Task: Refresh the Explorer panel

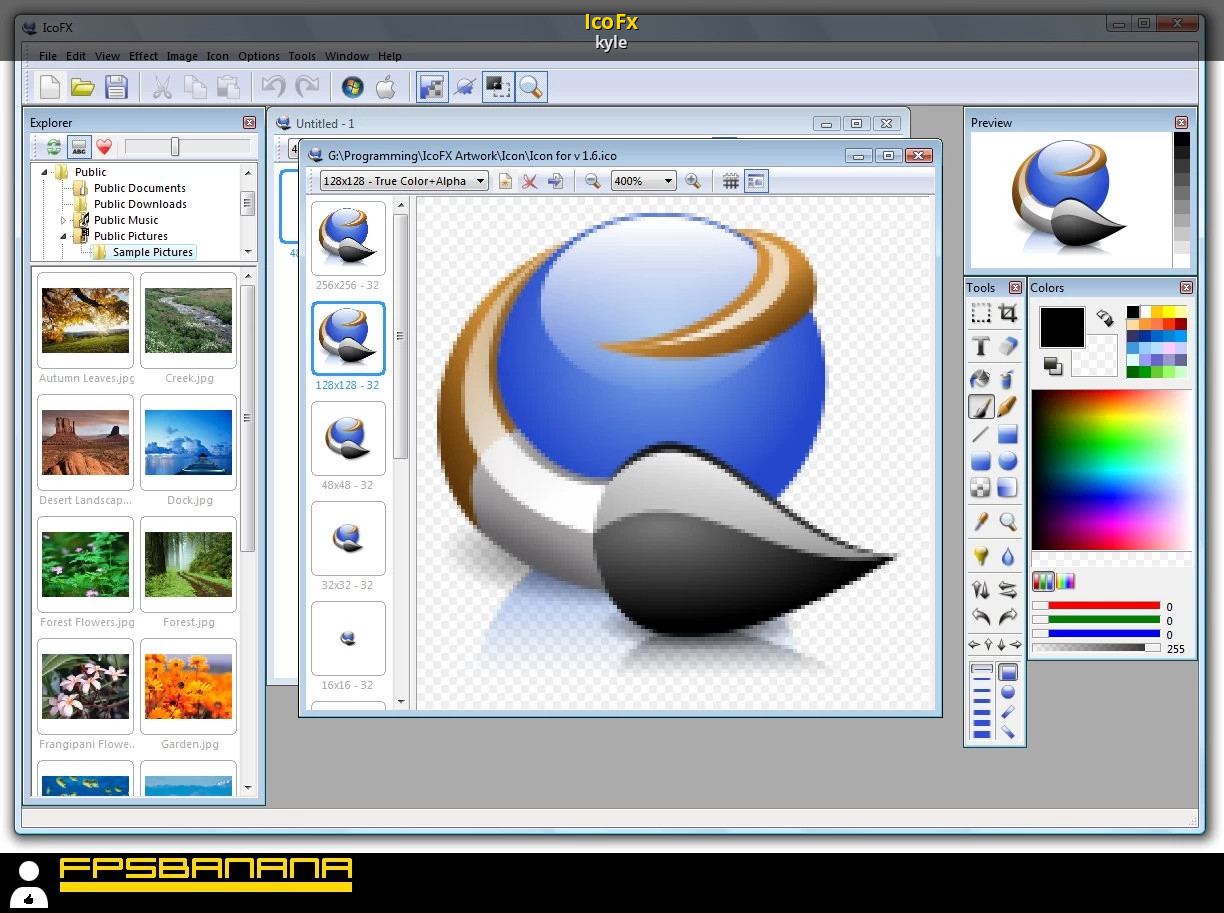Action: pos(53,148)
